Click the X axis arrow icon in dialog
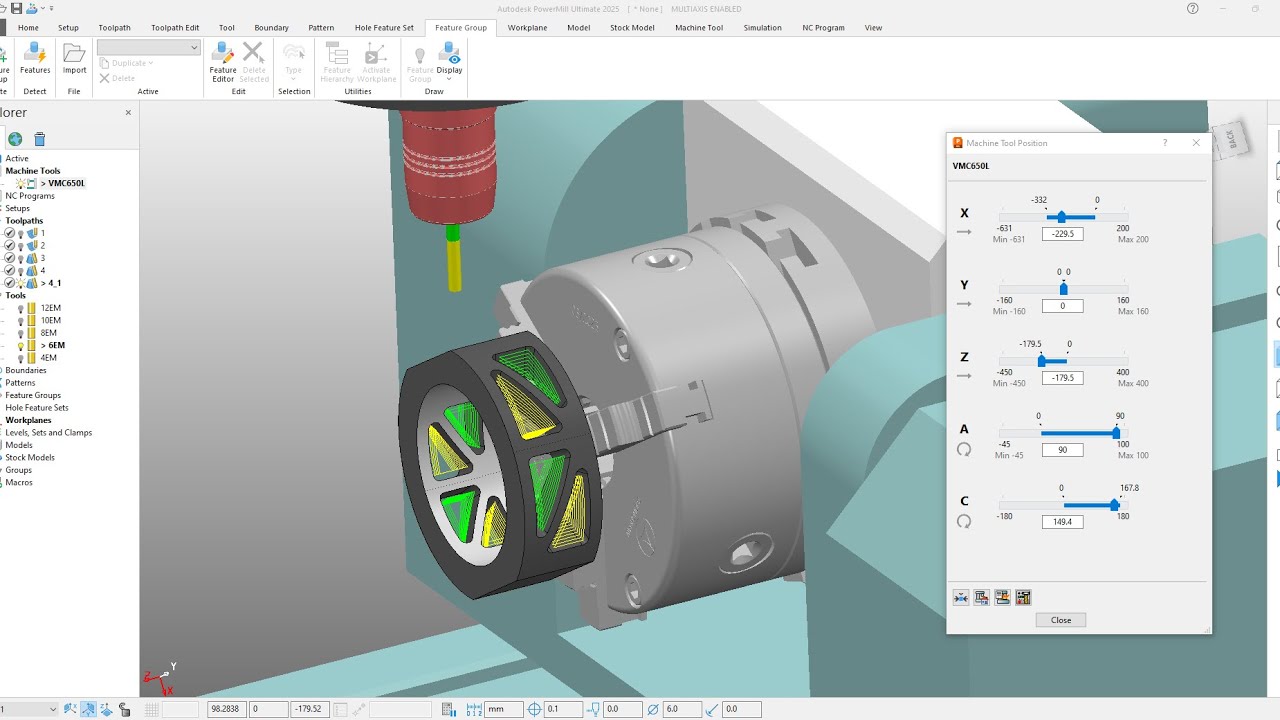Viewport: 1280px width, 720px height. [x=964, y=232]
